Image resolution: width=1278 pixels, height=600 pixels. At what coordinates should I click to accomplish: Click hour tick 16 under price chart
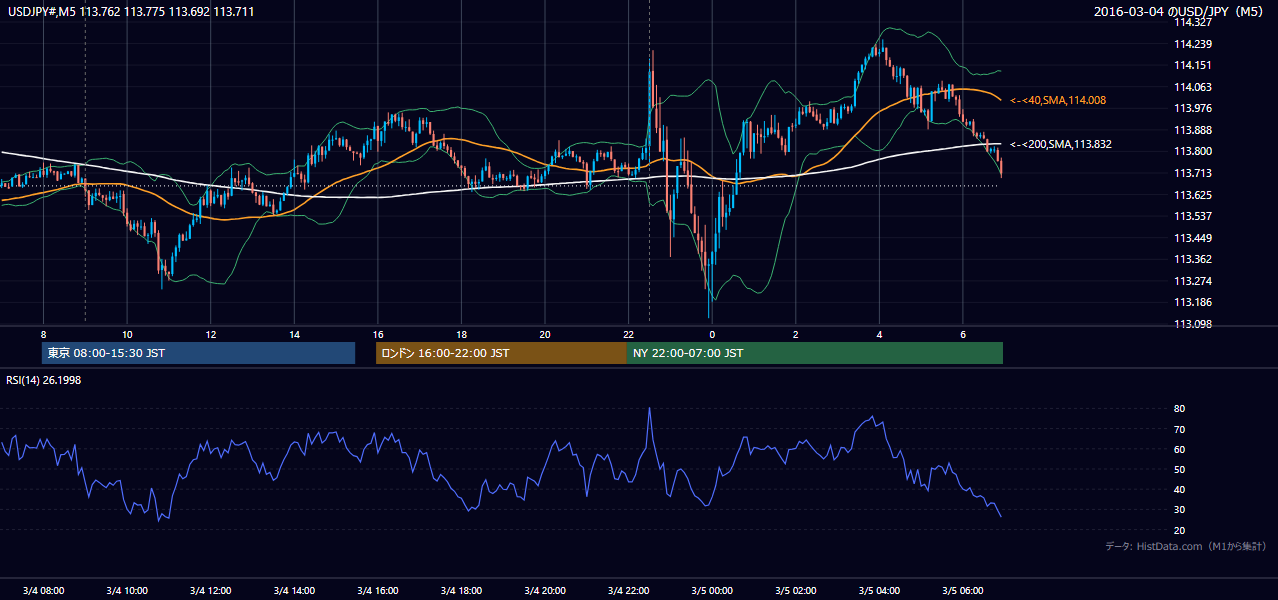[378, 334]
